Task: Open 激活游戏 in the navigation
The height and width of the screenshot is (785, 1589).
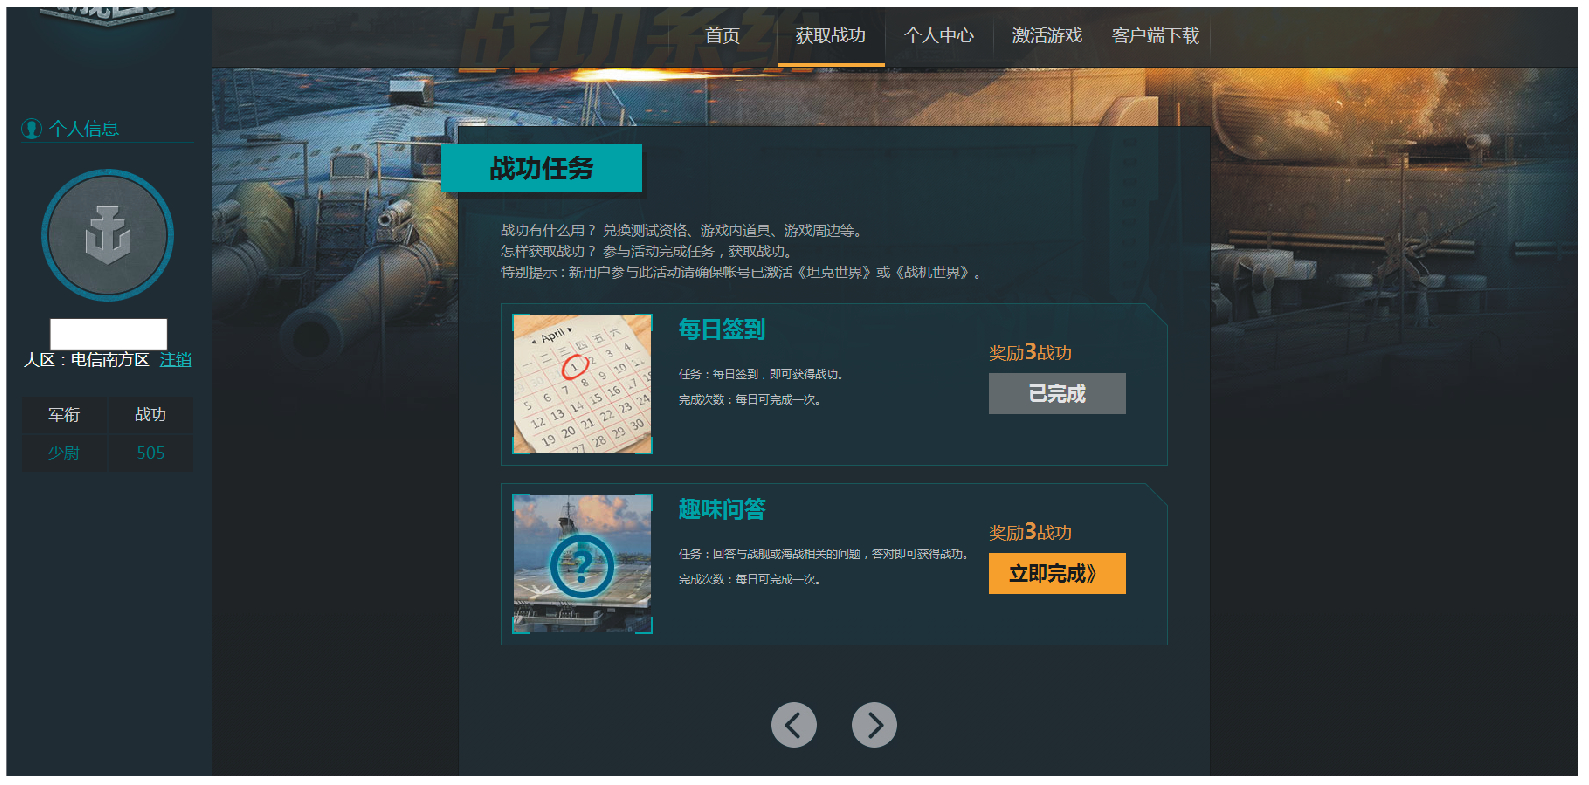Action: point(1047,36)
